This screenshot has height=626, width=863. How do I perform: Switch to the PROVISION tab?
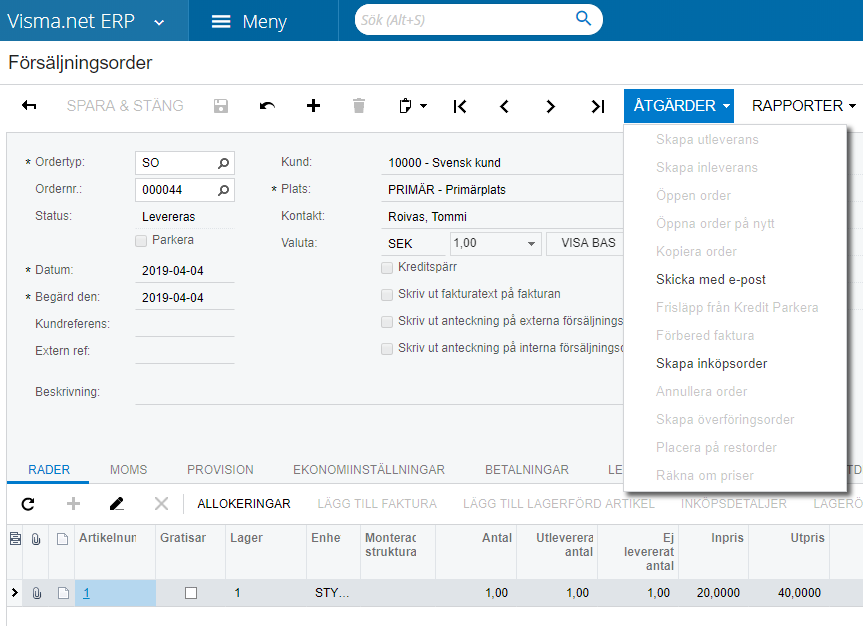pos(220,470)
